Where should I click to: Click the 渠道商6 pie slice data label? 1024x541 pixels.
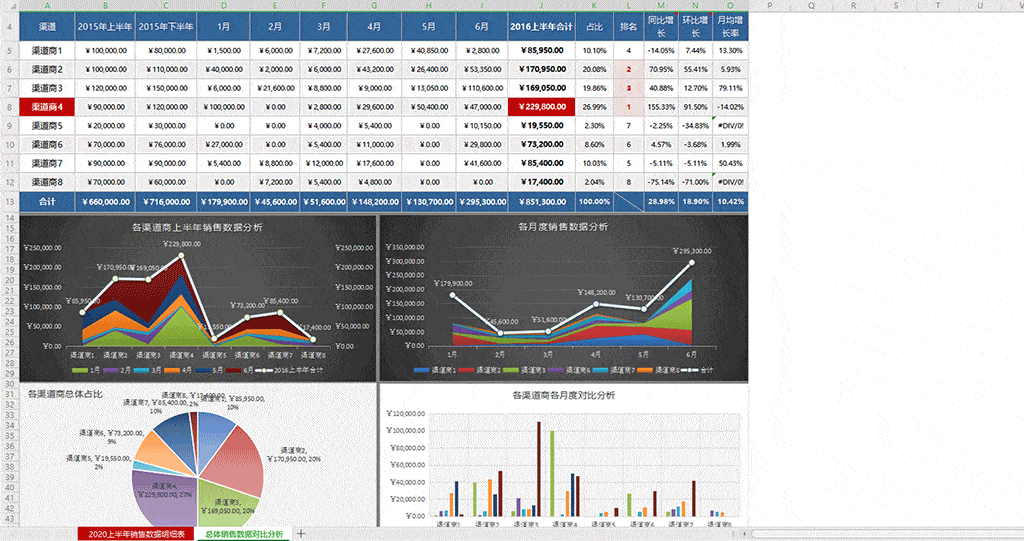coord(112,436)
